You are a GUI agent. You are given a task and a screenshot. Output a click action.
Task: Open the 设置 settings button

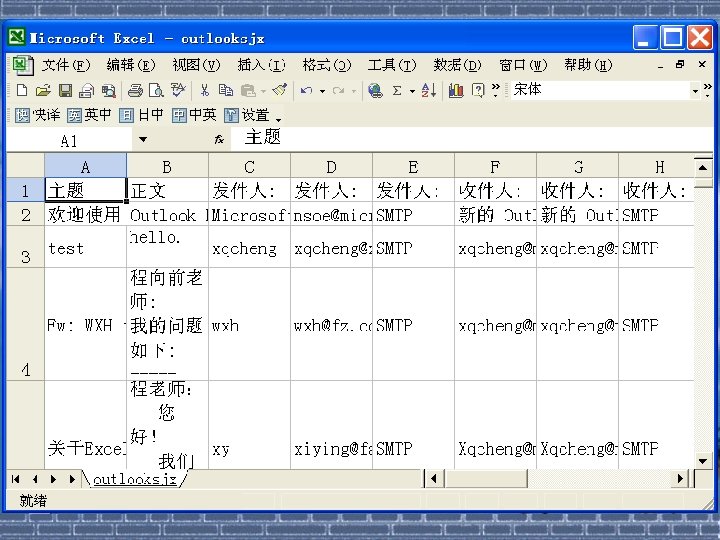(247, 115)
